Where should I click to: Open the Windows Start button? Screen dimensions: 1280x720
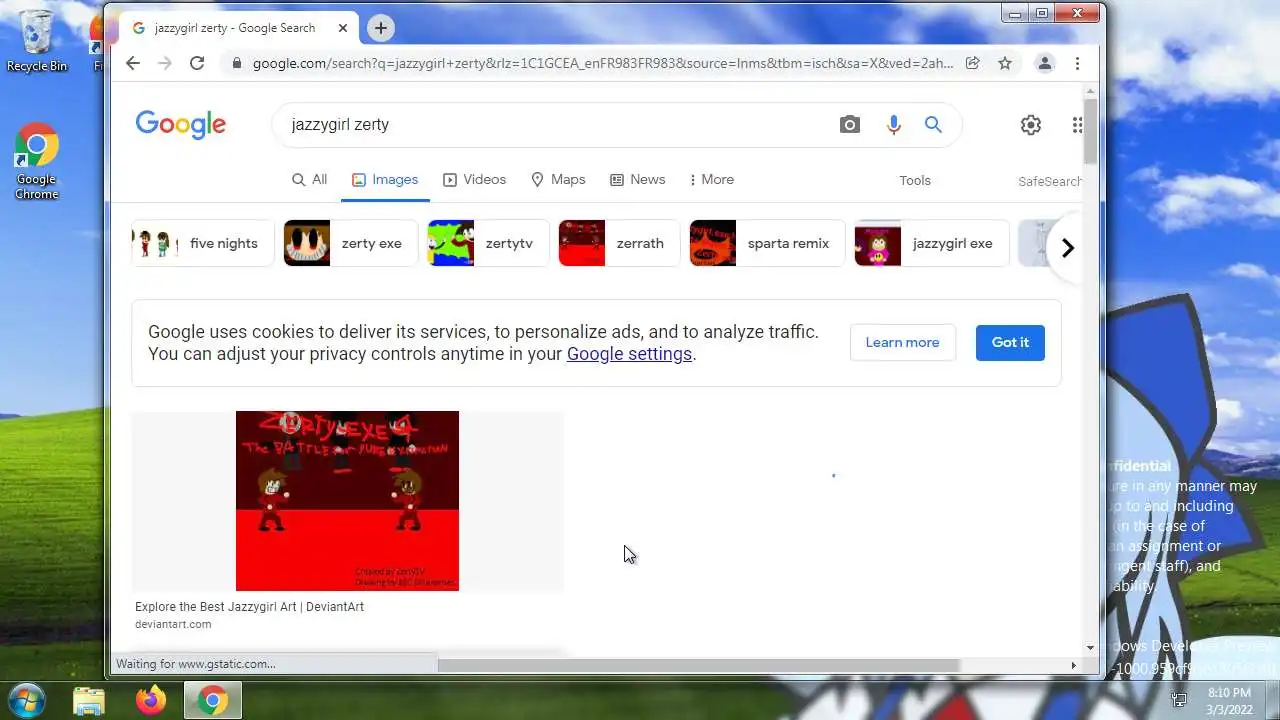(25, 699)
